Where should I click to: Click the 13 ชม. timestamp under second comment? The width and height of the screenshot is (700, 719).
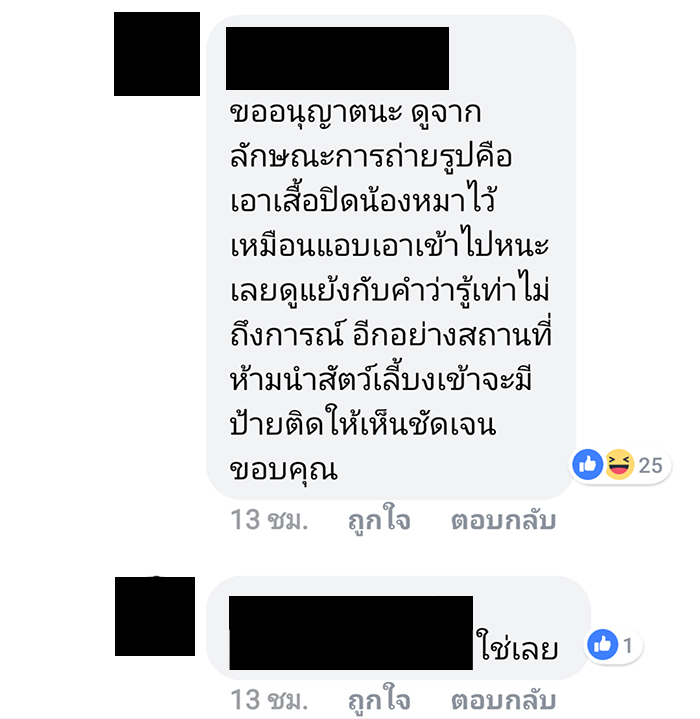coord(269,701)
